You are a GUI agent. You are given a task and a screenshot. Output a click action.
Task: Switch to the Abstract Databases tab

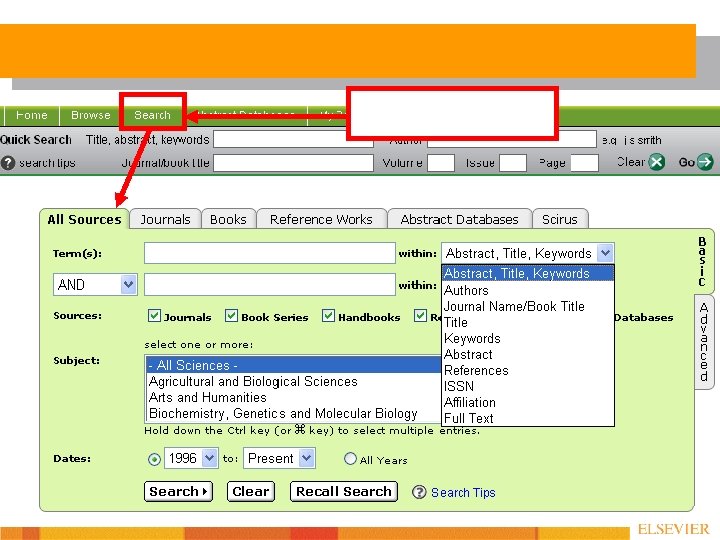[459, 219]
